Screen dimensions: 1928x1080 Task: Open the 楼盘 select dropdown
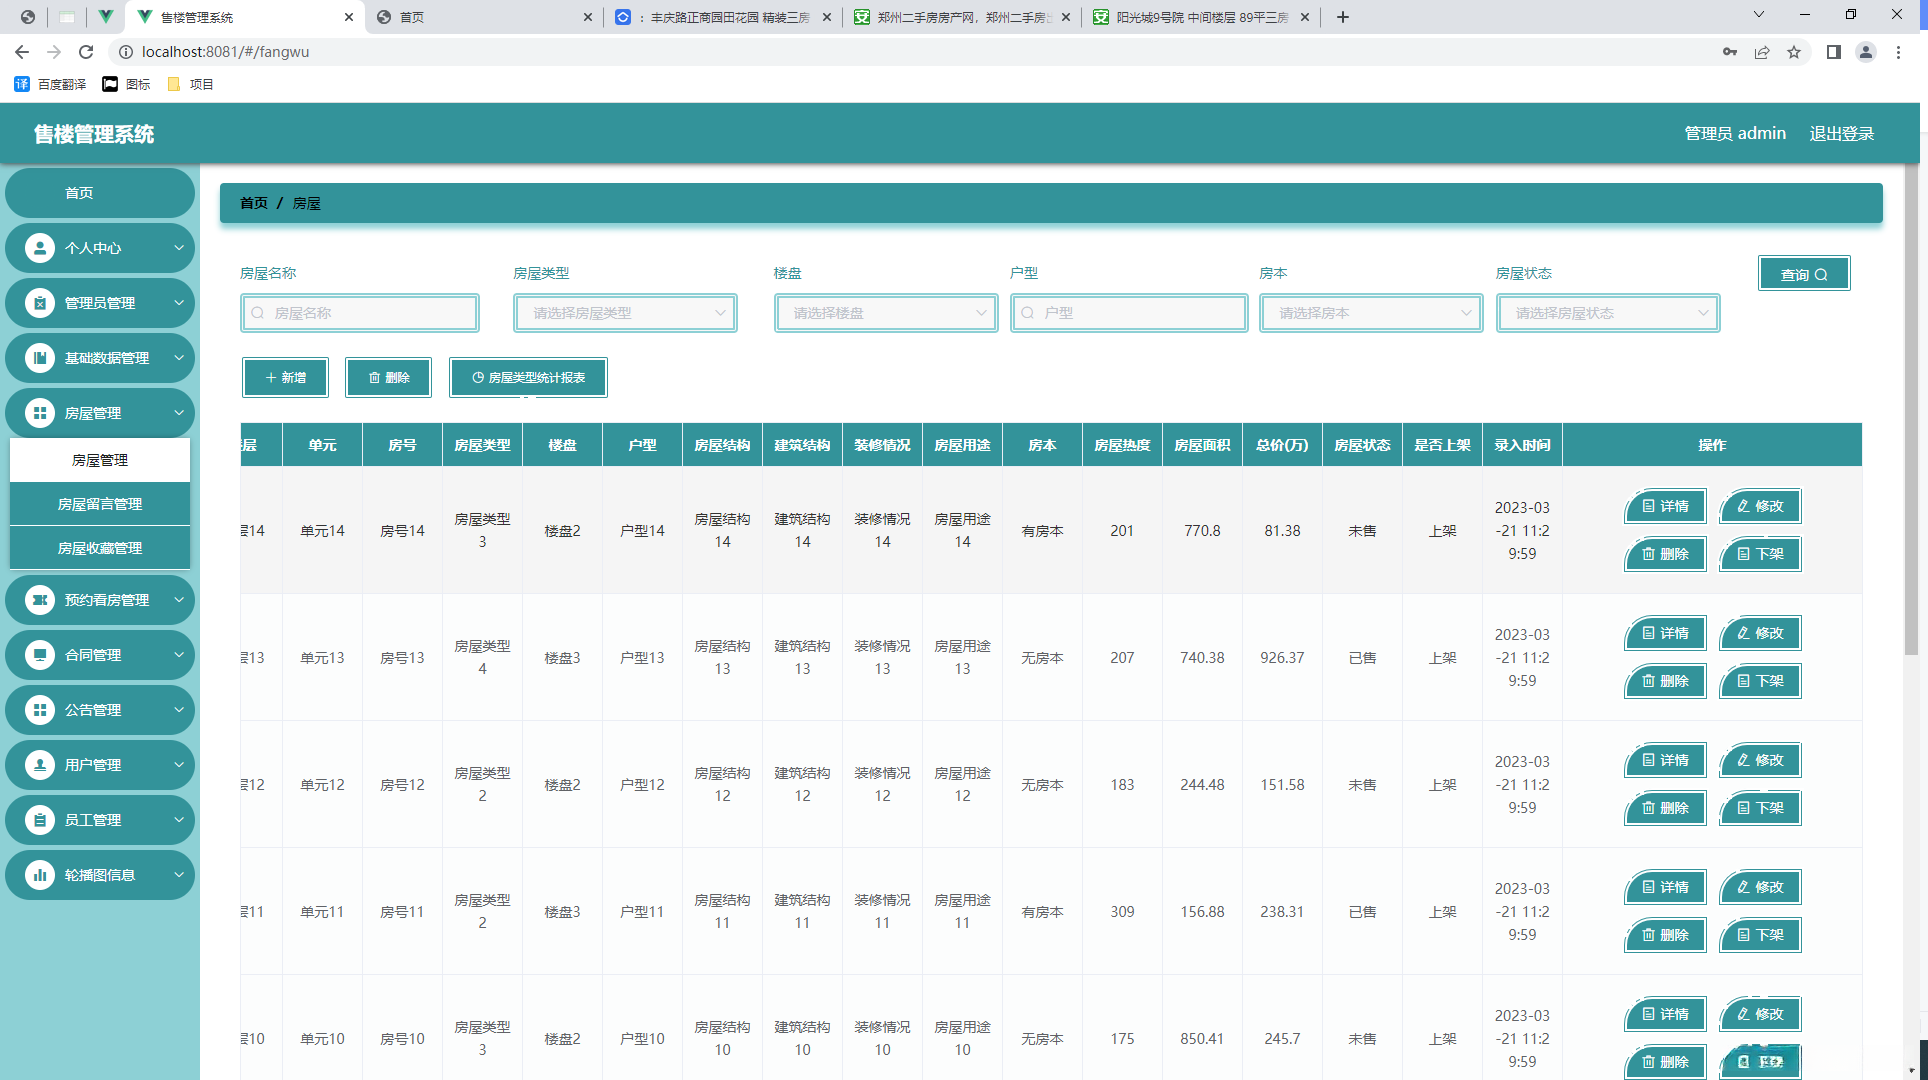point(886,313)
